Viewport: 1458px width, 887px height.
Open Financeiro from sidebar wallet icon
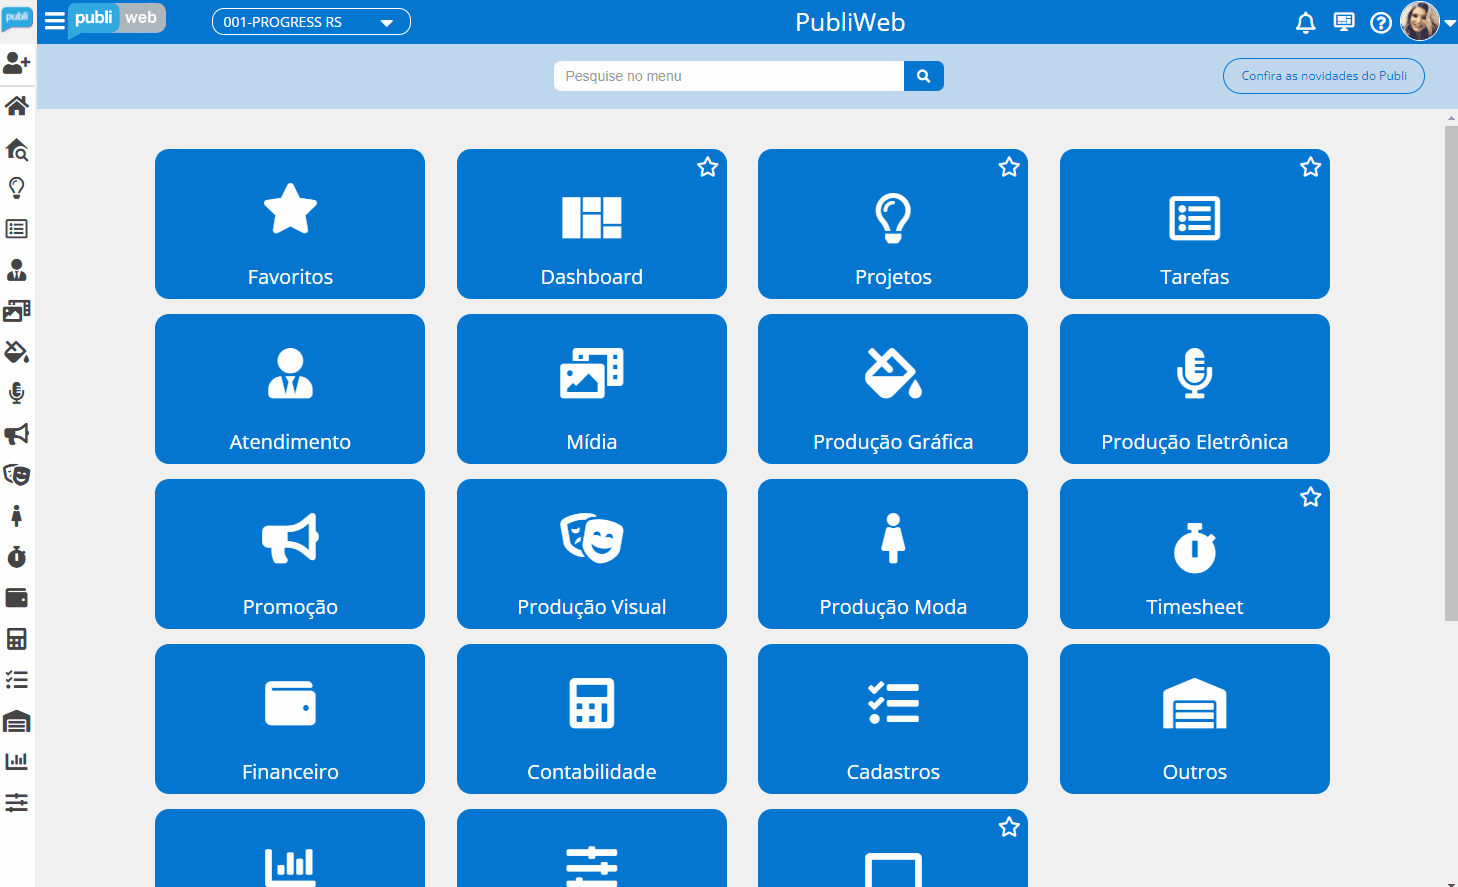click(x=17, y=598)
